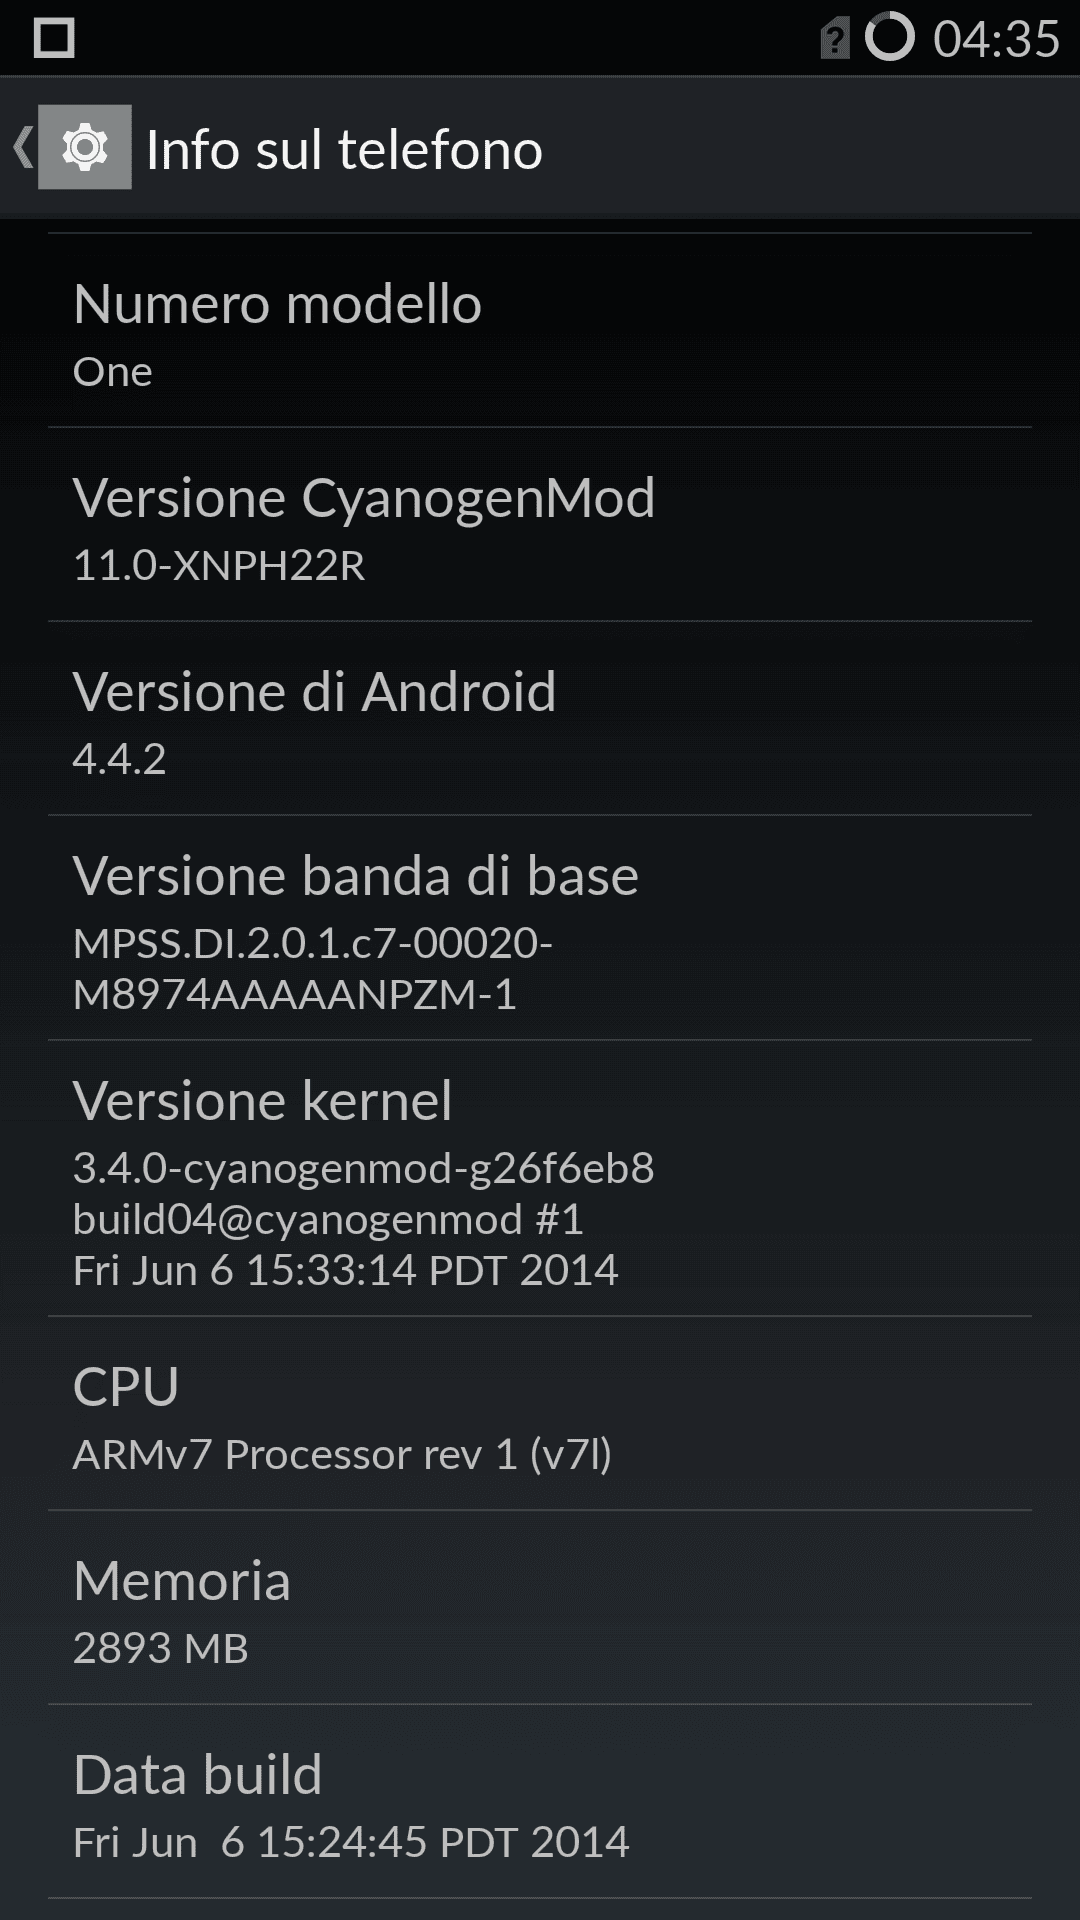Tap the 04:35 clock

996,39
